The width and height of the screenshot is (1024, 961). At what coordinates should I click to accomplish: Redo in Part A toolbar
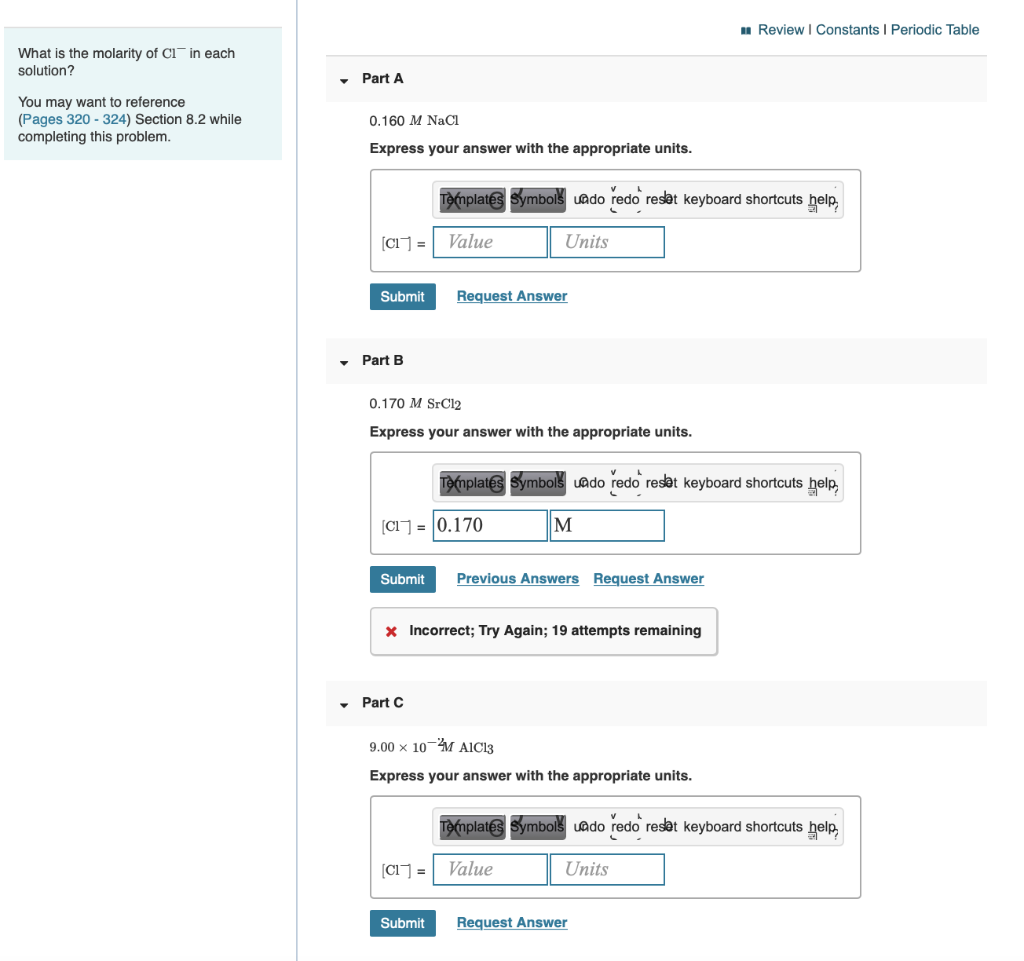(x=625, y=199)
